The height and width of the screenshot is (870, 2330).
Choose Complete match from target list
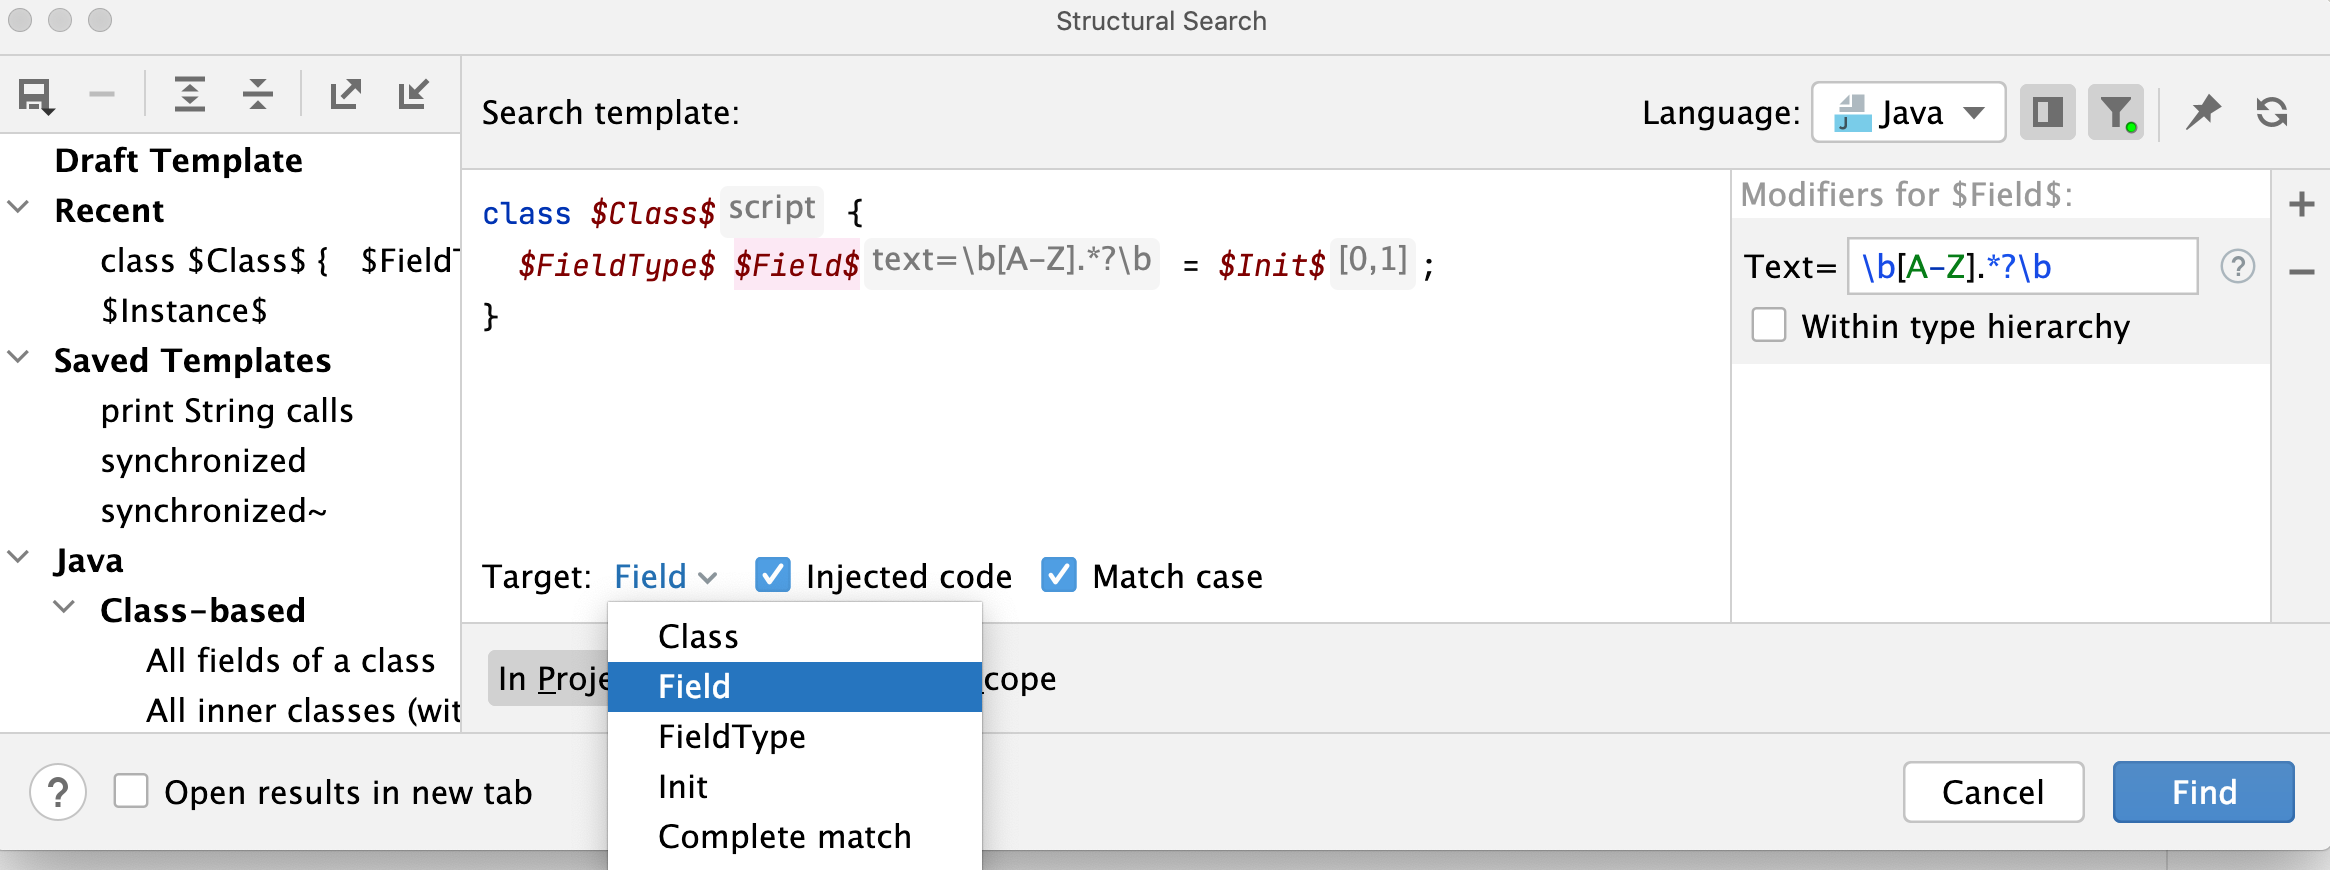point(784,837)
